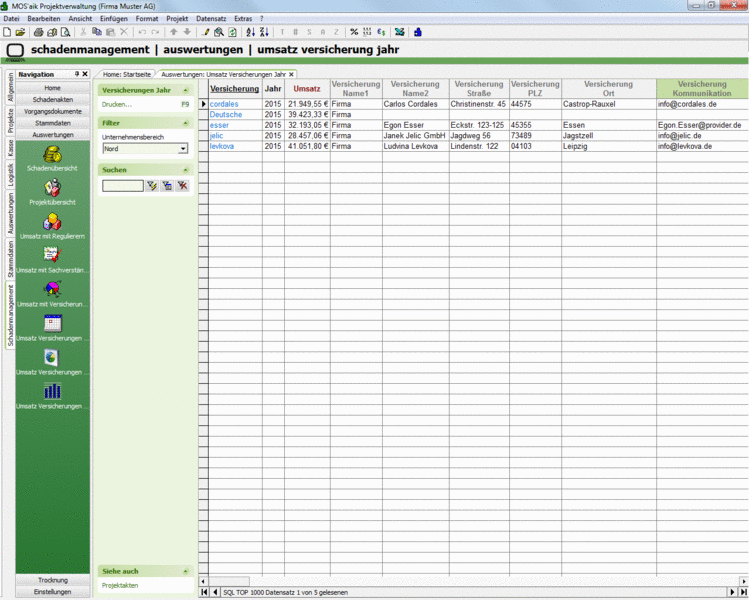Open Umsatz mit Regulierern icon
Image resolution: width=749 pixels, height=600 pixels.
pos(52,222)
